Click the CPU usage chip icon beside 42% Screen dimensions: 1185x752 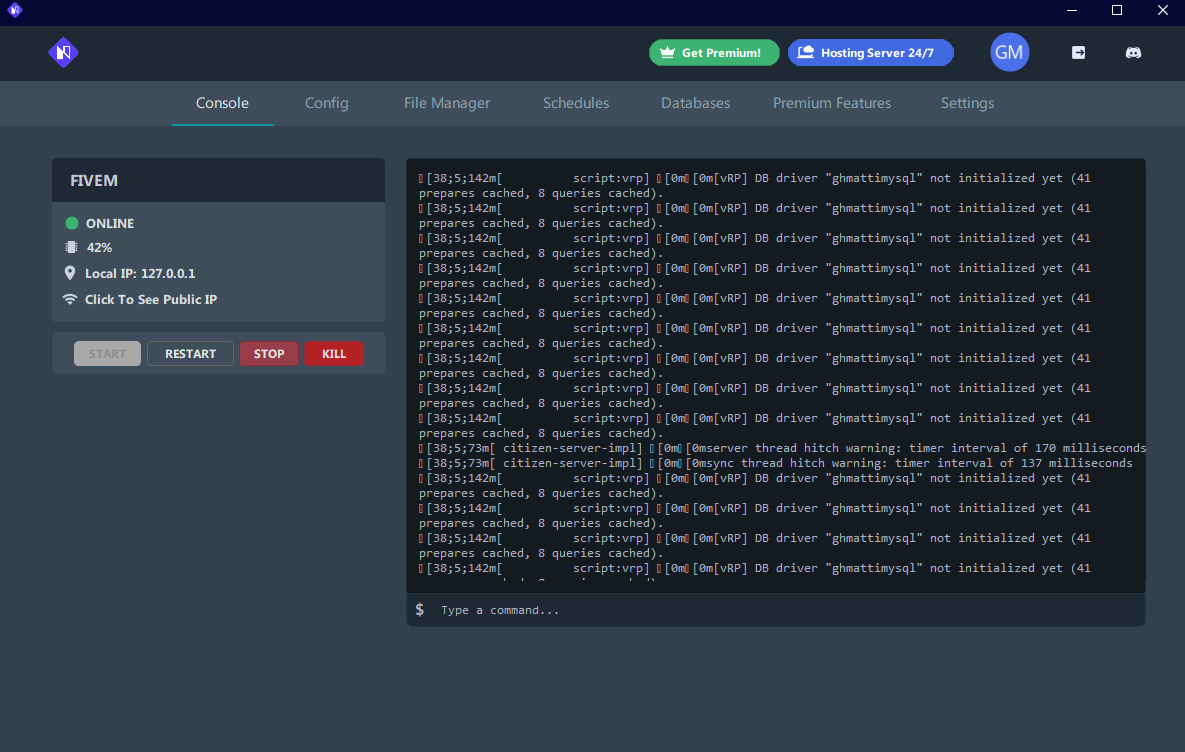[70, 247]
